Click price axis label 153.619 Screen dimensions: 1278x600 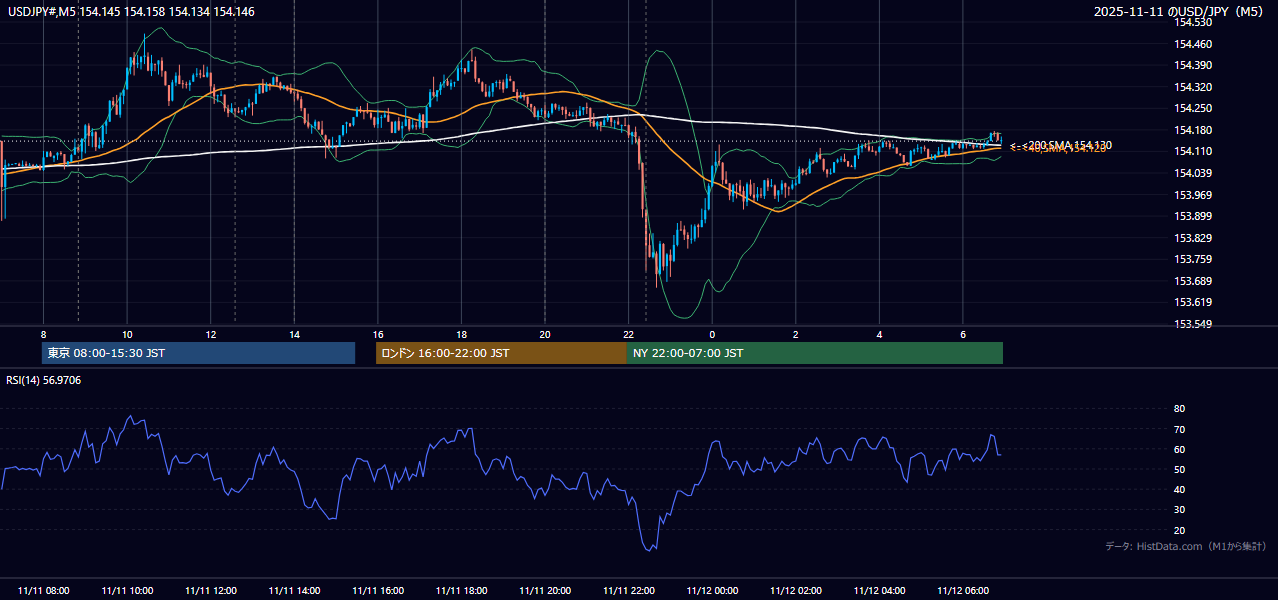pos(1193,302)
